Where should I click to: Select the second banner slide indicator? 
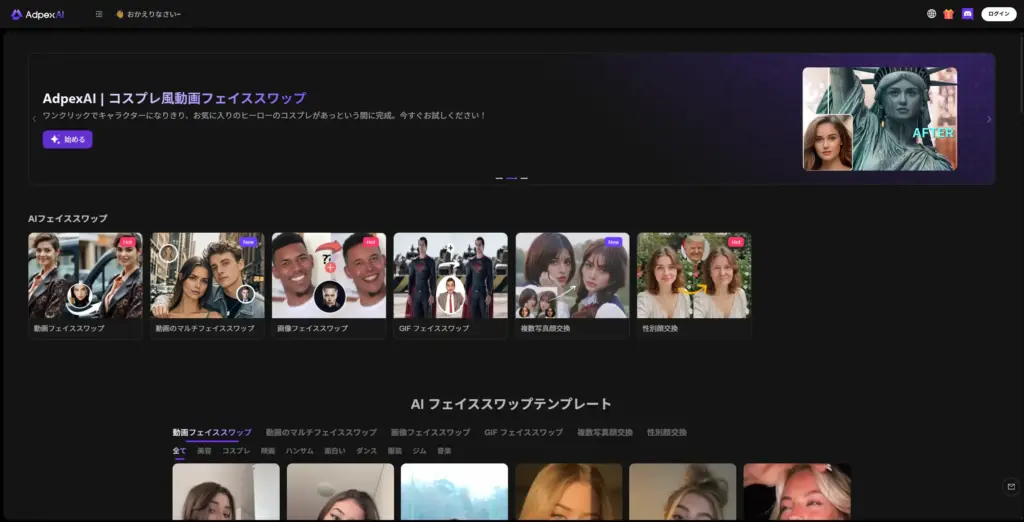(511, 178)
